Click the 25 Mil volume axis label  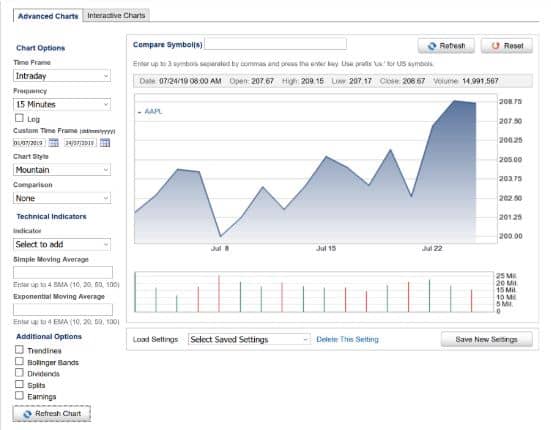point(506,276)
